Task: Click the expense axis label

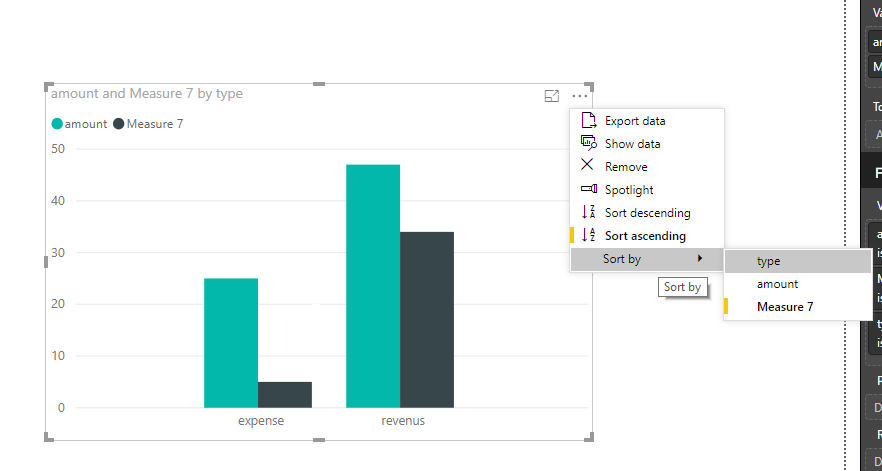Action: pyautogui.click(x=261, y=421)
